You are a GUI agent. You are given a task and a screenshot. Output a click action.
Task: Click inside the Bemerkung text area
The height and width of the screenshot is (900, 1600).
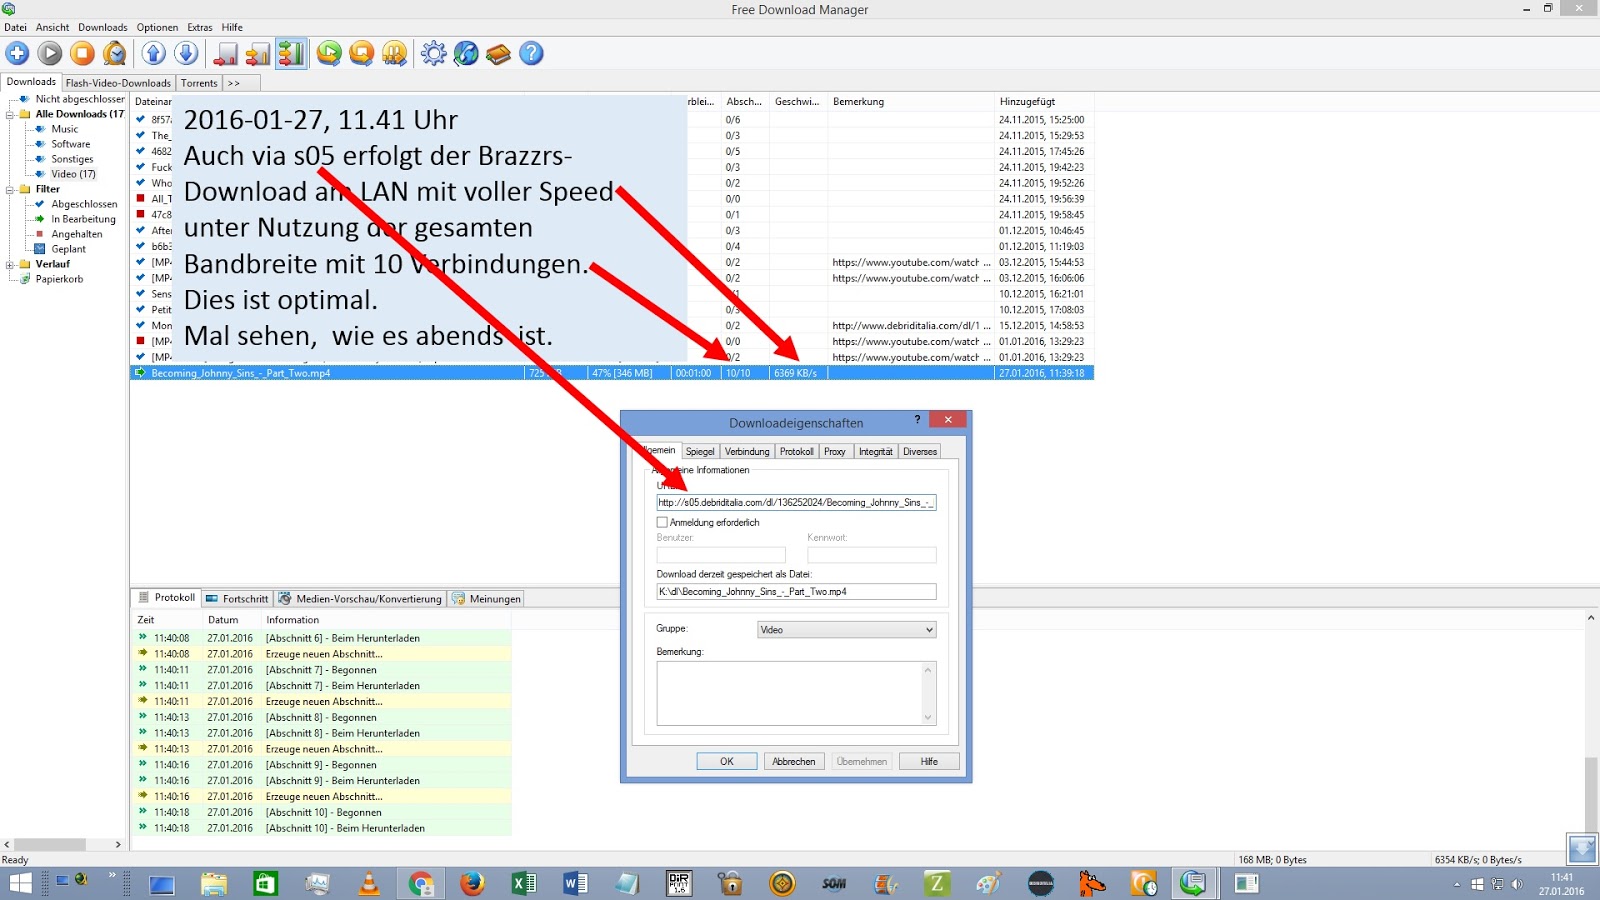(790, 693)
